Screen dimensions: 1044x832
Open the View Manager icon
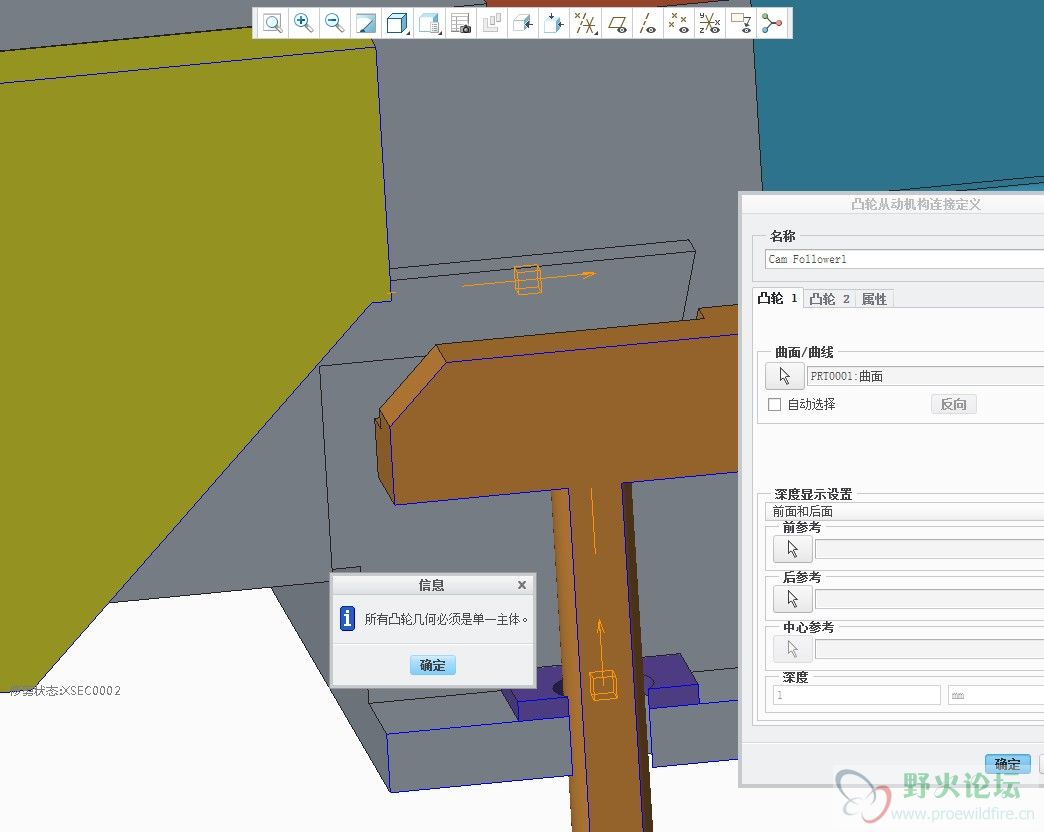click(461, 23)
